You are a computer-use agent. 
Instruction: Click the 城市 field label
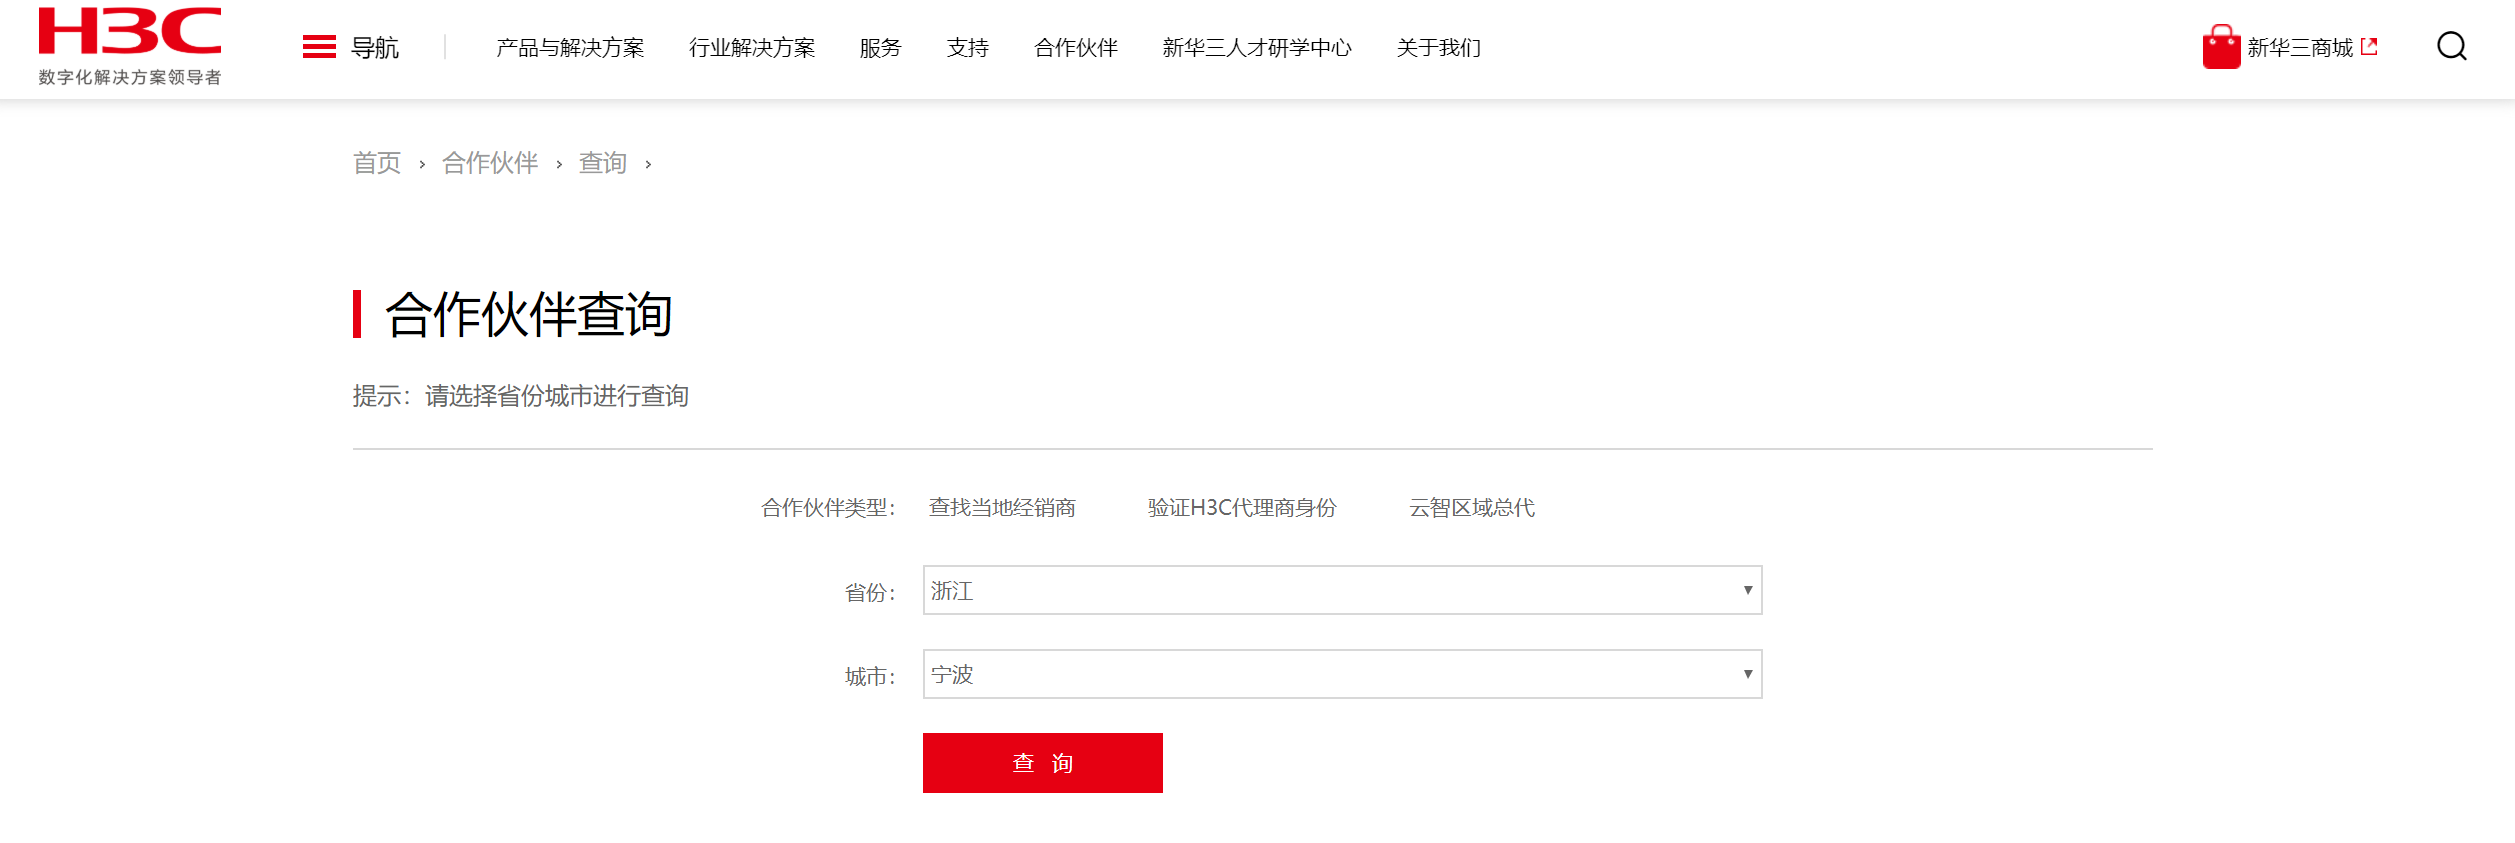[x=870, y=677]
